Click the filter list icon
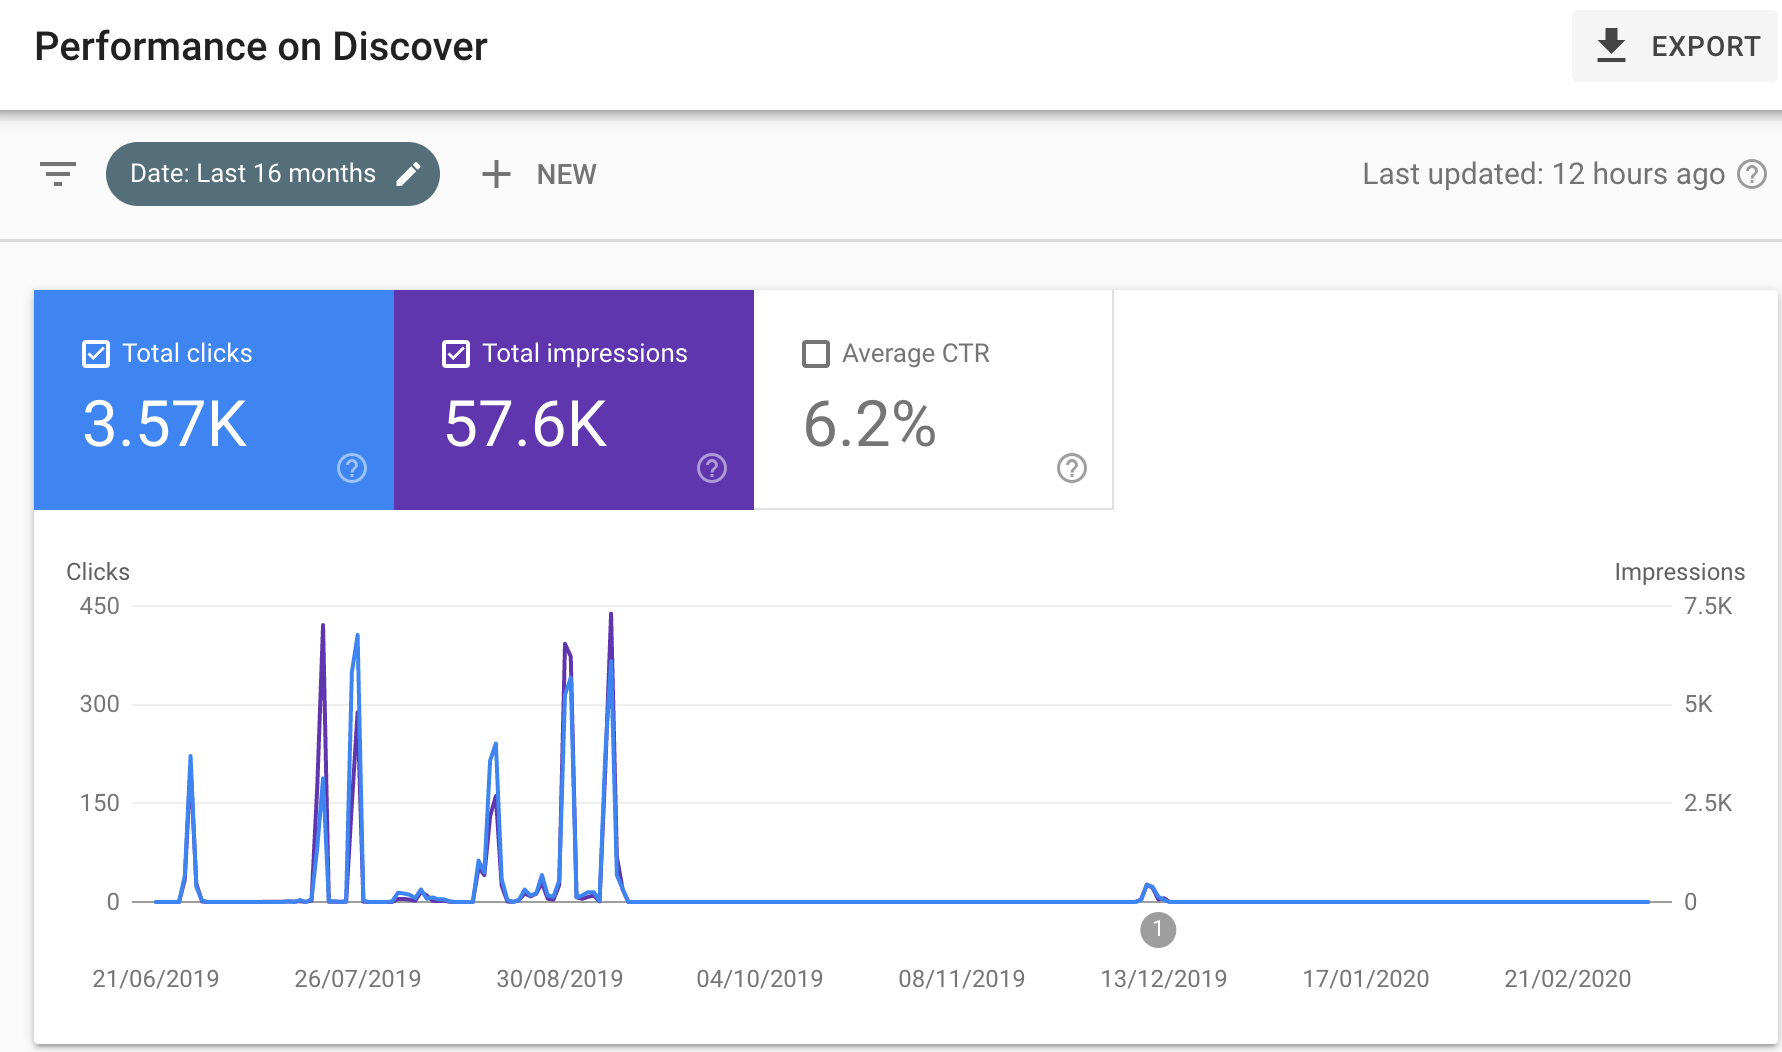1782x1052 pixels. tap(58, 174)
